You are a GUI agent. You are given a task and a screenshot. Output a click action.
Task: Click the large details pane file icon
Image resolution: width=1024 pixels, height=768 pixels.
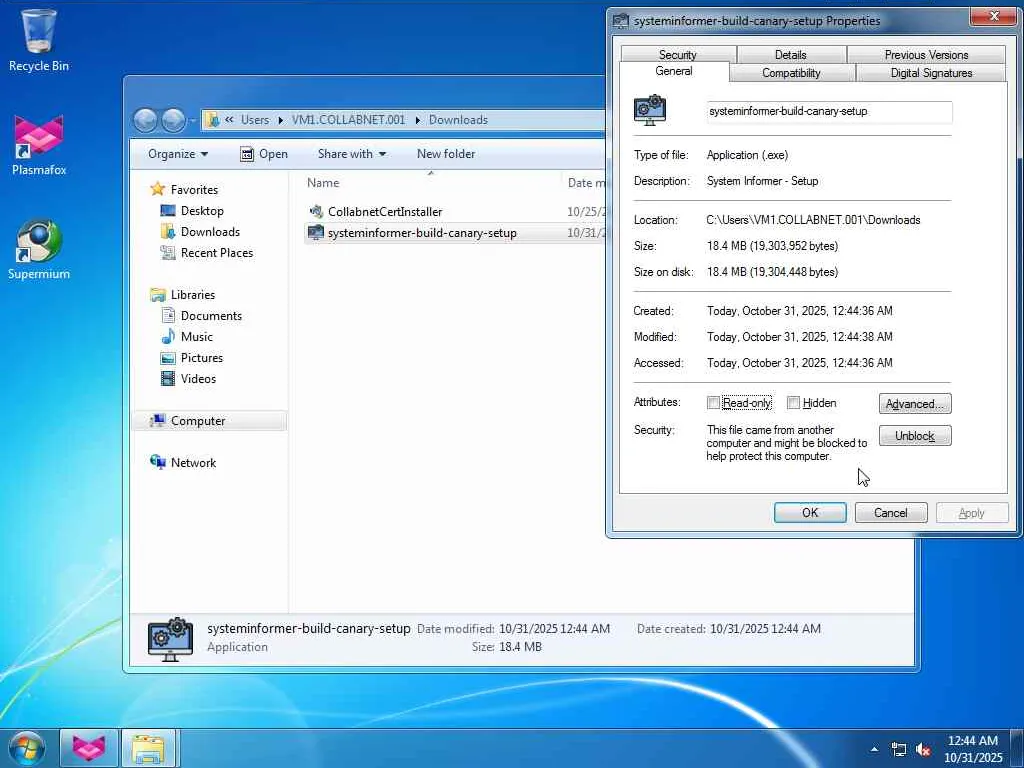[x=170, y=639]
